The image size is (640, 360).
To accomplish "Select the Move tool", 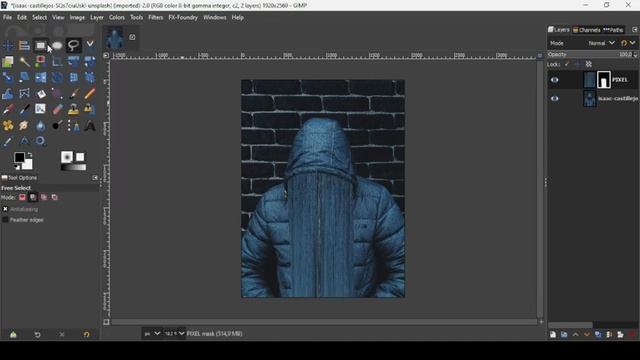I will [x=8, y=45].
